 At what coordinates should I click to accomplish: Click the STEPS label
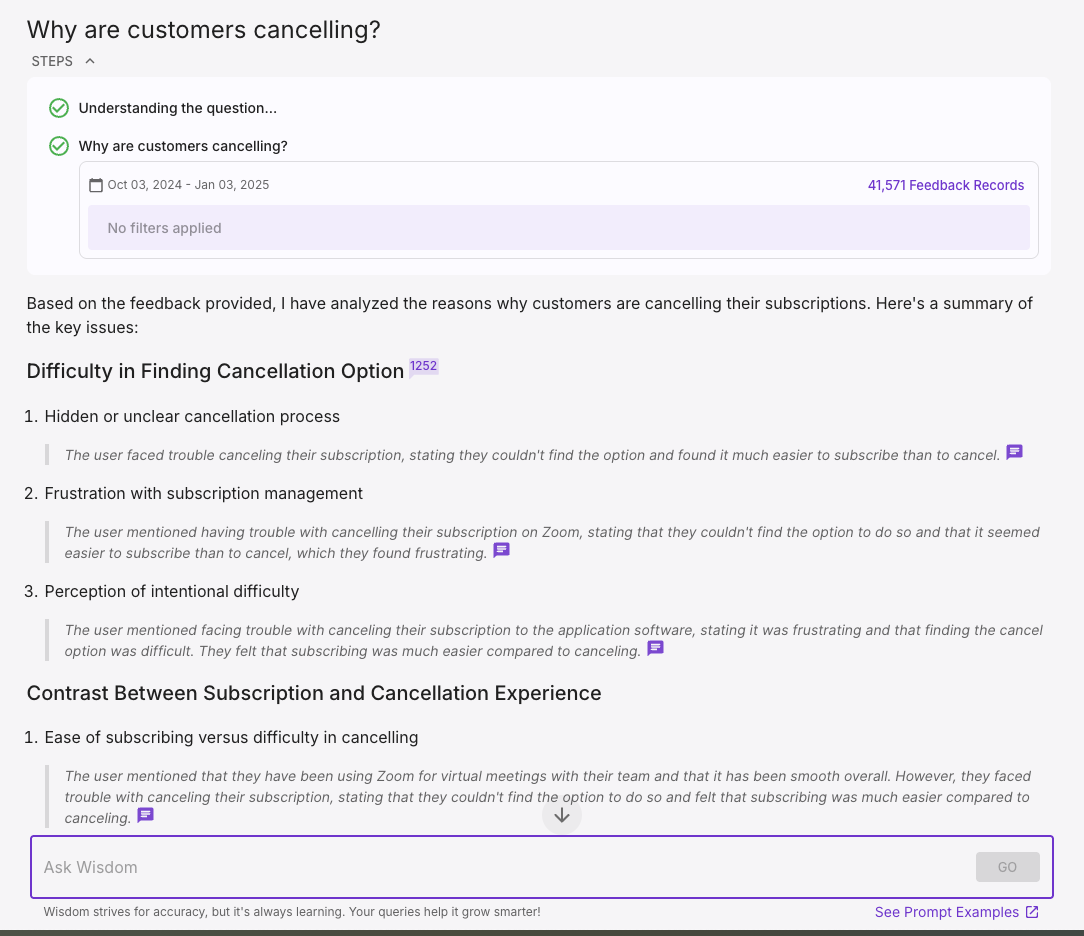point(52,62)
